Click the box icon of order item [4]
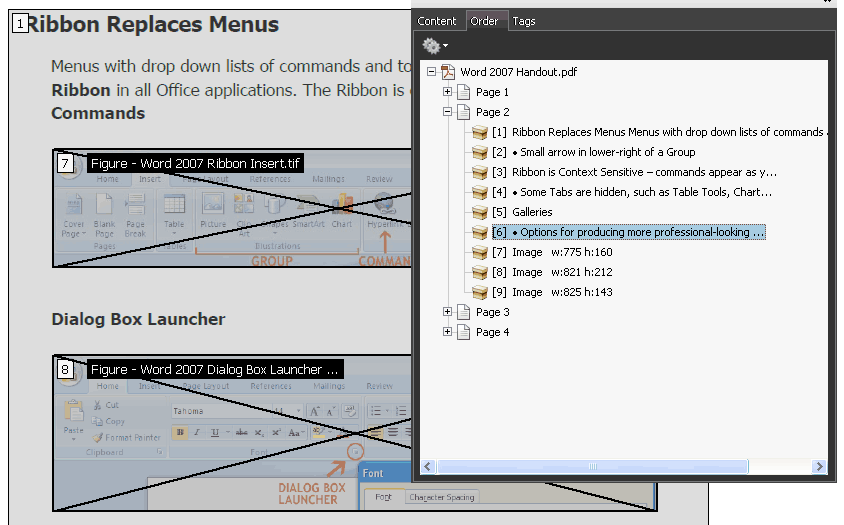 click(480, 192)
